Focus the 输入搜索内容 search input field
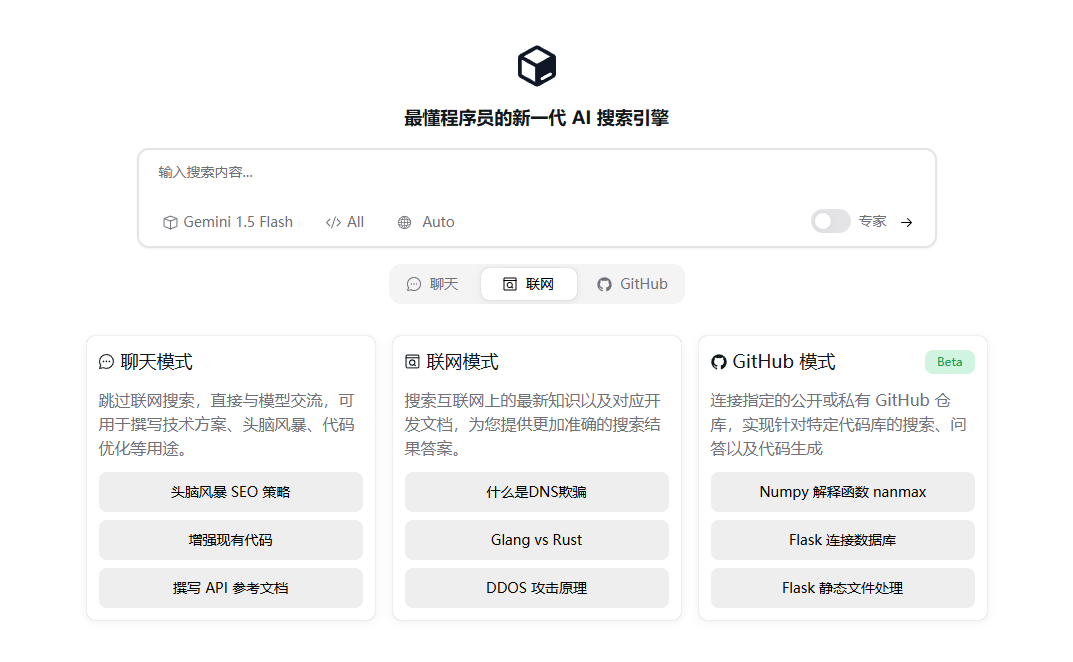 click(536, 172)
